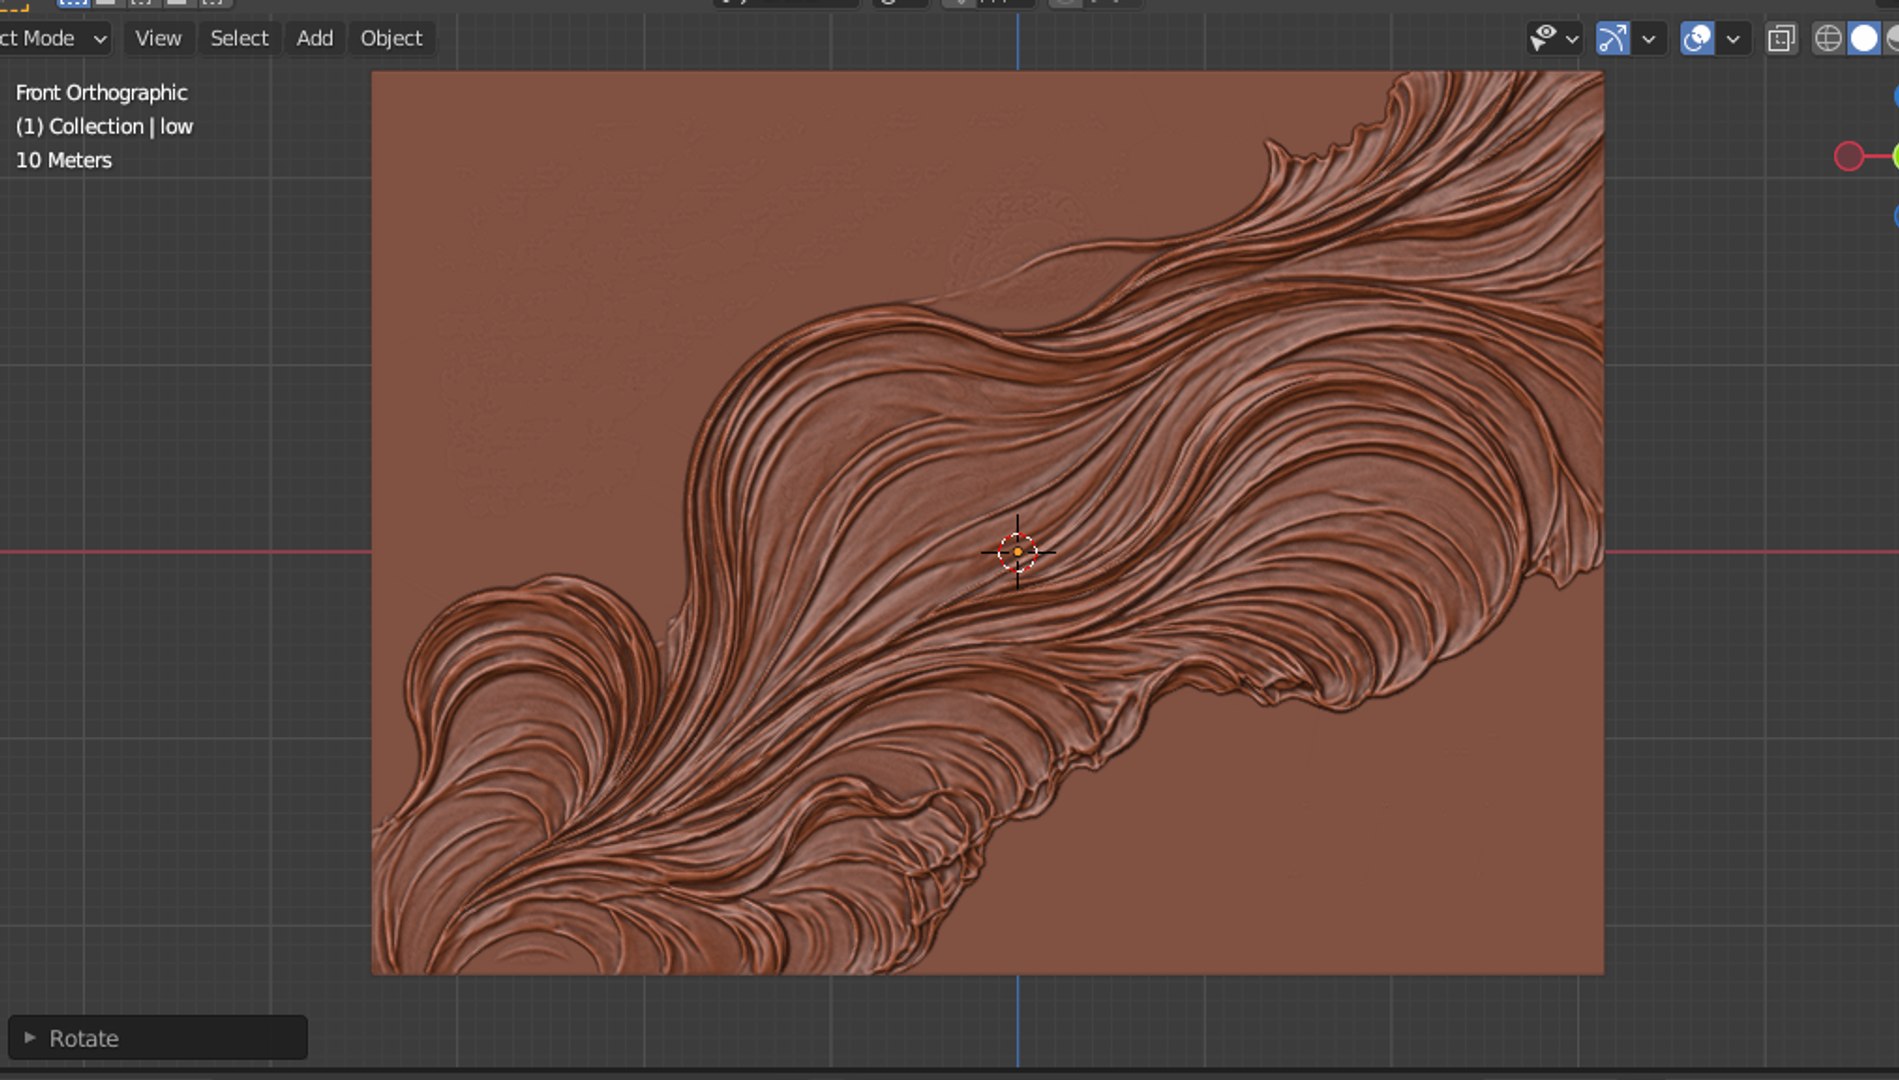Open the Object Mode dropdown
The image size is (1899, 1080).
pos(54,38)
